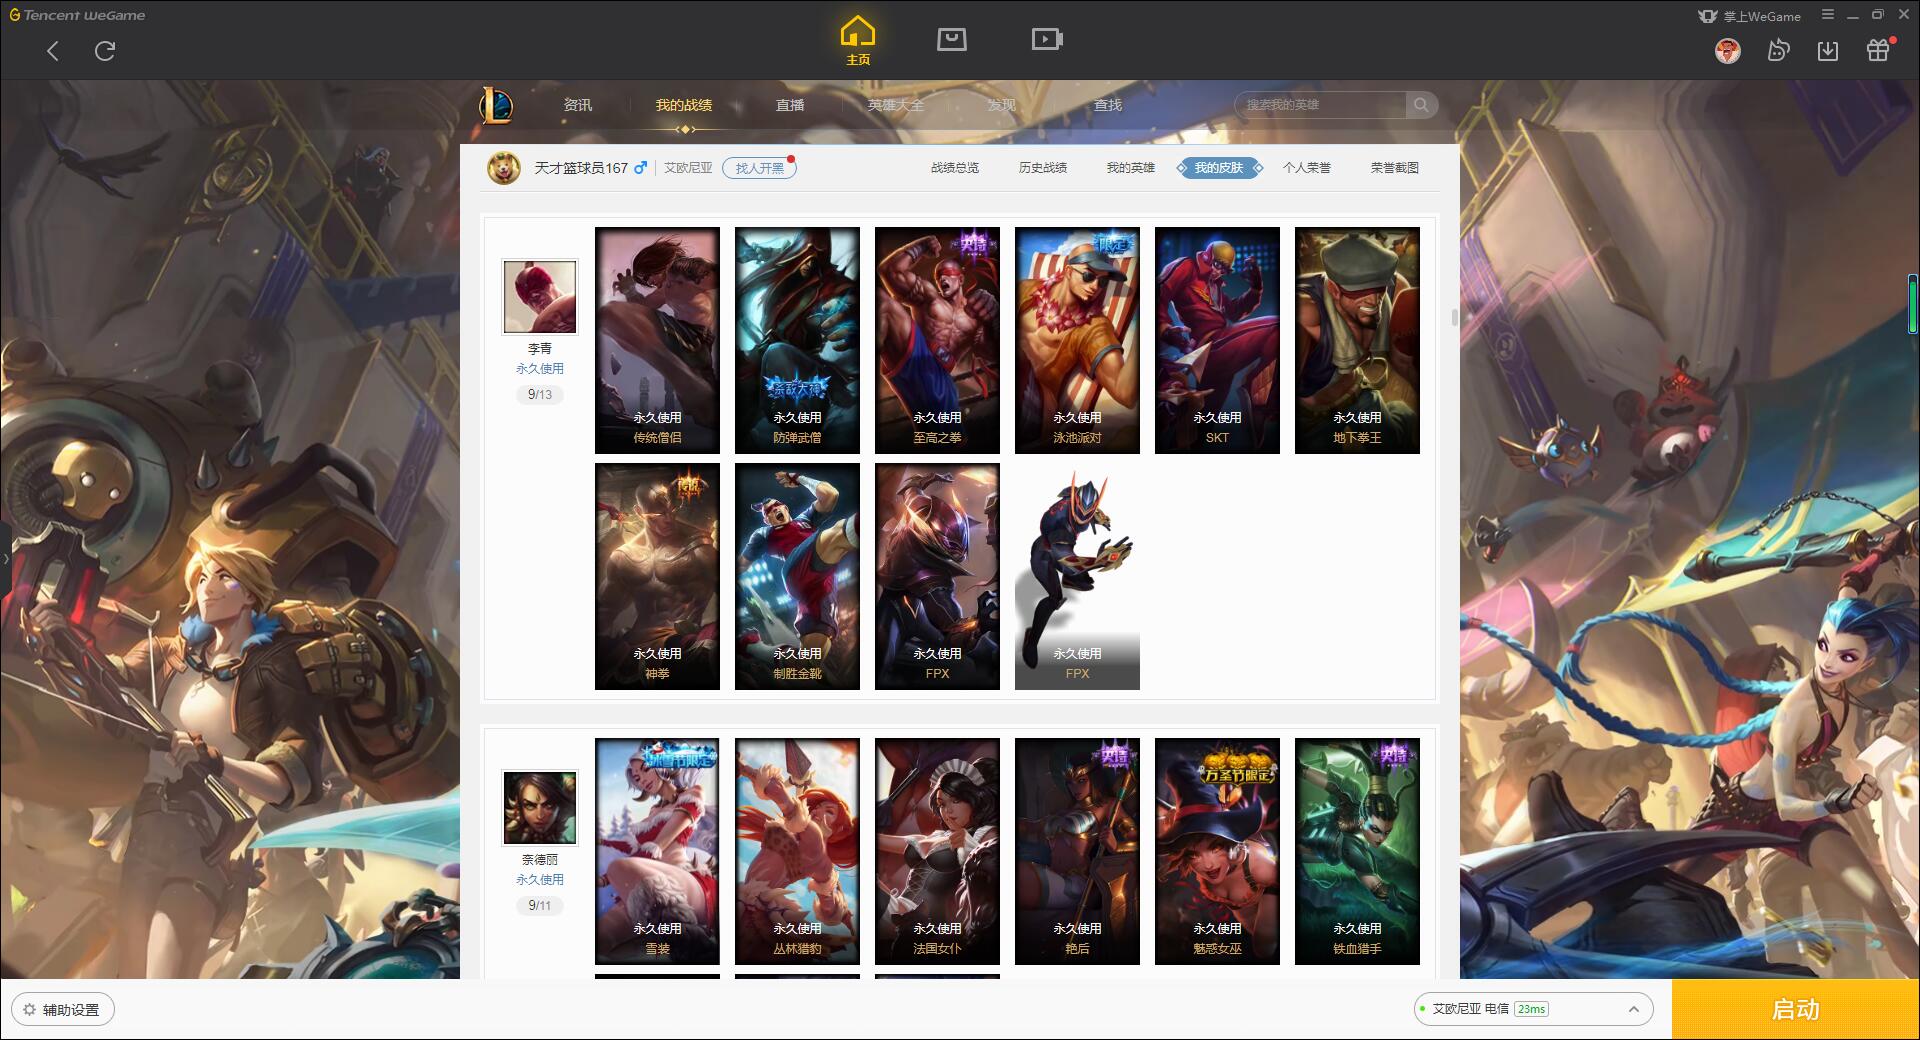
Task: Open the 主页 home icon
Action: point(857,41)
